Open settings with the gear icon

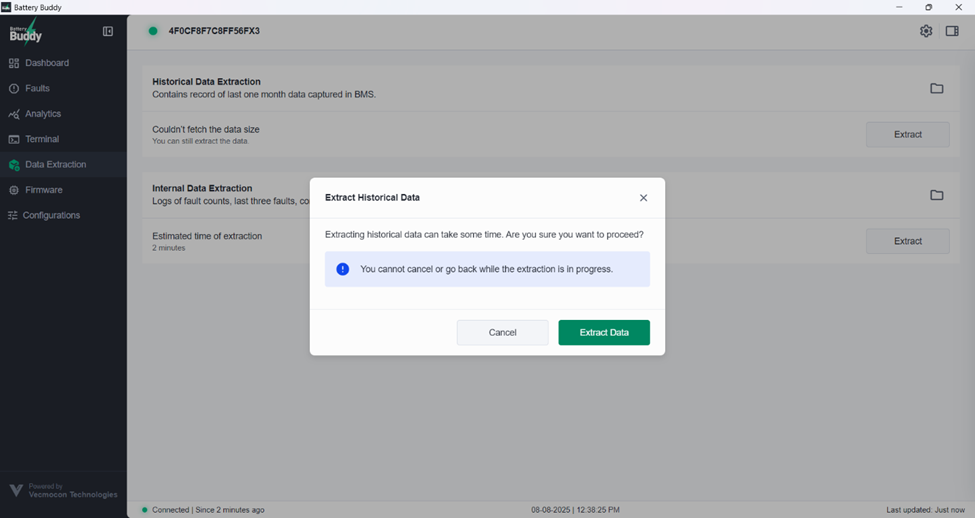[926, 31]
